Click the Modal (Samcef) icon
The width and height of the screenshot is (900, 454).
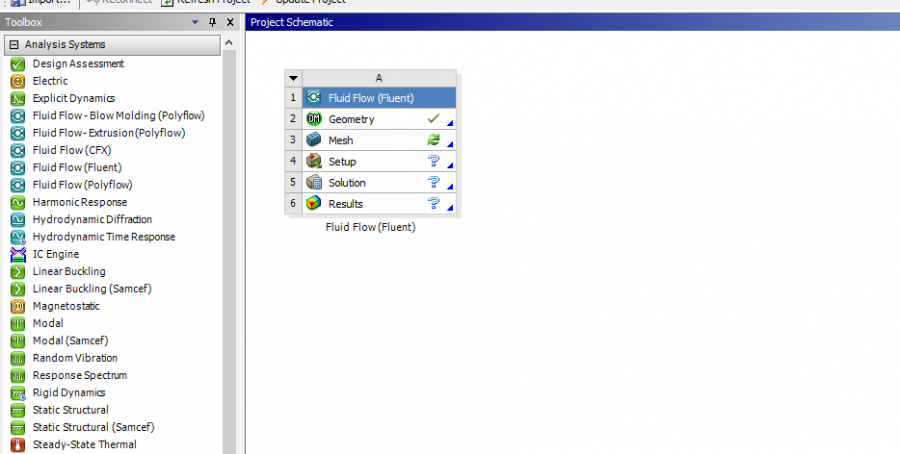coord(18,341)
